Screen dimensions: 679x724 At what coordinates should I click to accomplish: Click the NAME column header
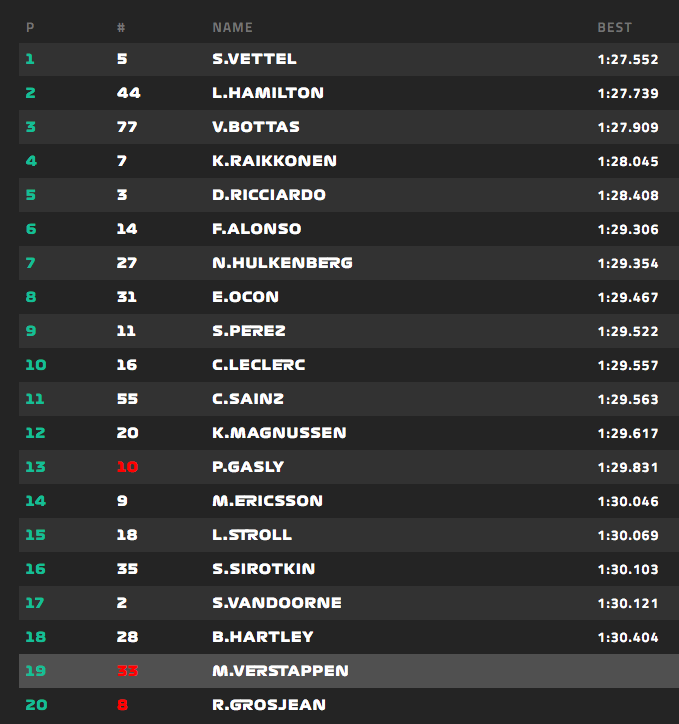pos(232,27)
